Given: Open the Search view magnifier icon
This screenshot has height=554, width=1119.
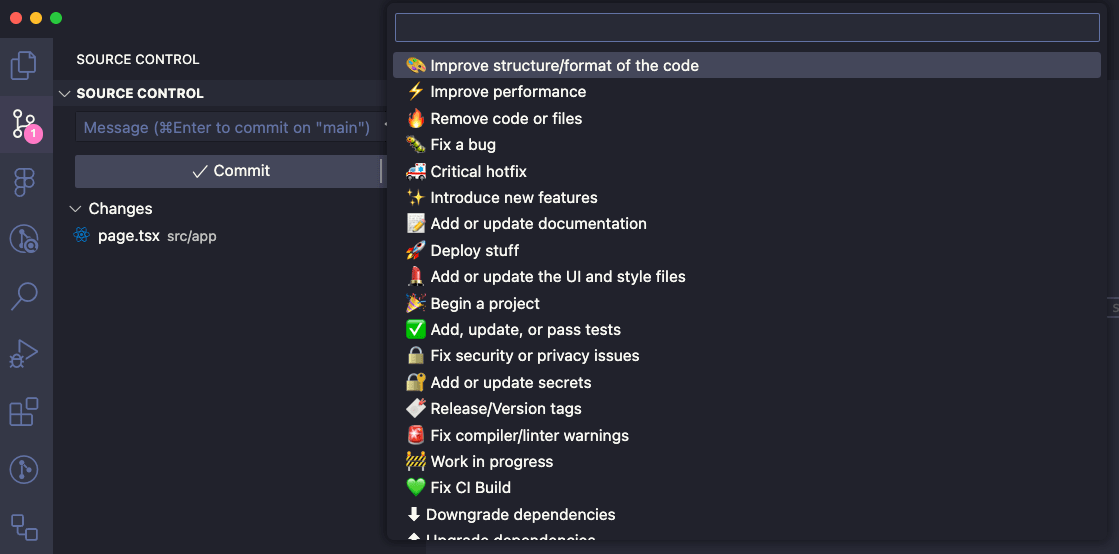Looking at the screenshot, I should pos(24,296).
